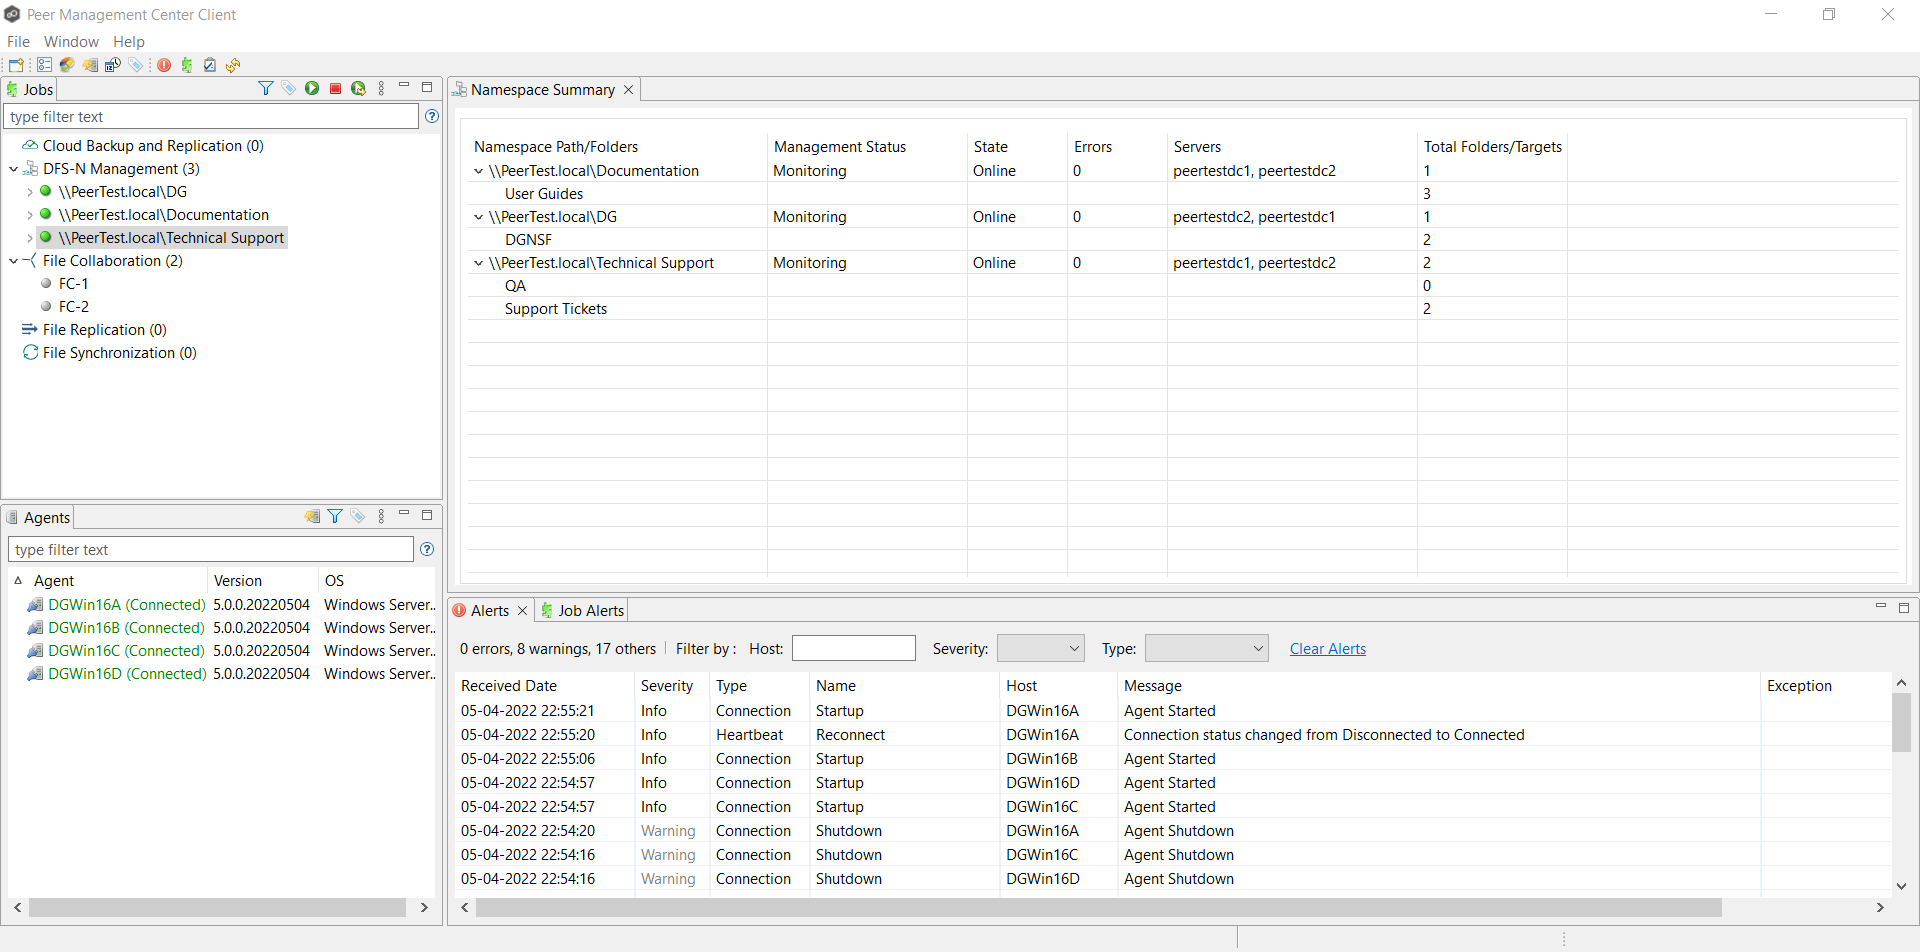Image resolution: width=1920 pixels, height=952 pixels.
Task: Click the Alerts horizontal scrollbar
Action: point(1098,908)
